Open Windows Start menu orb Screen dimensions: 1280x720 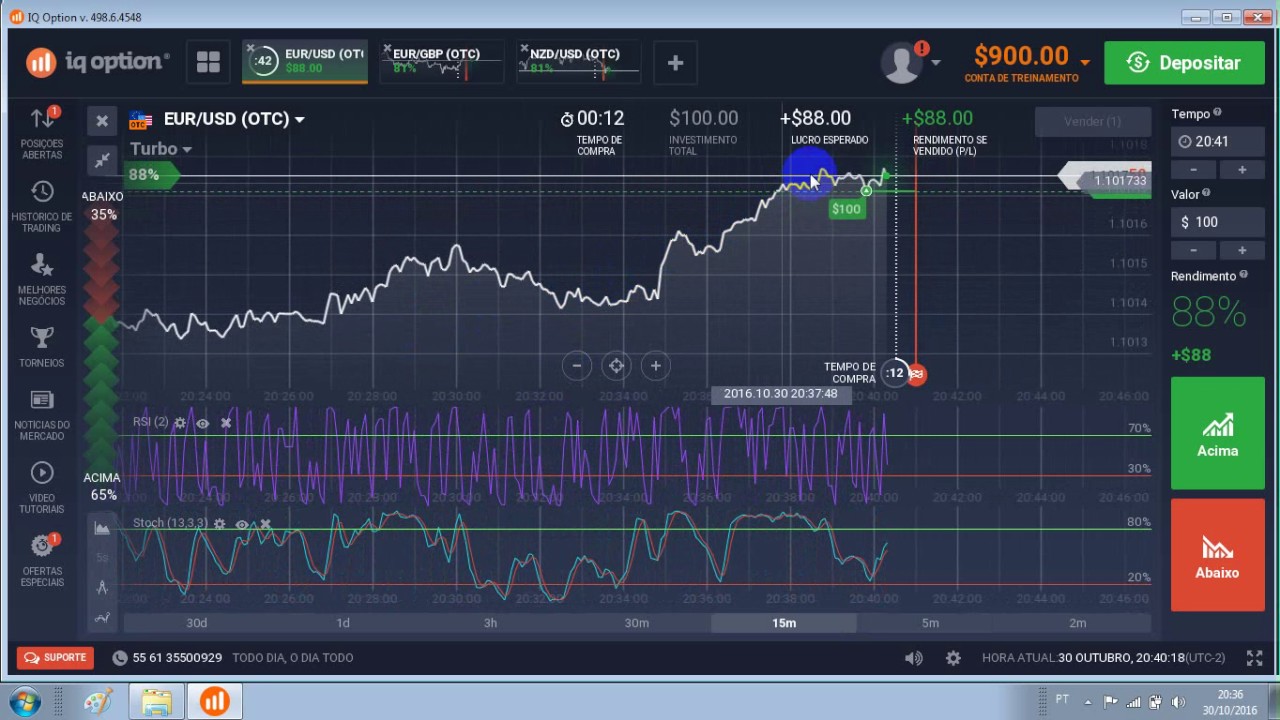tap(23, 701)
